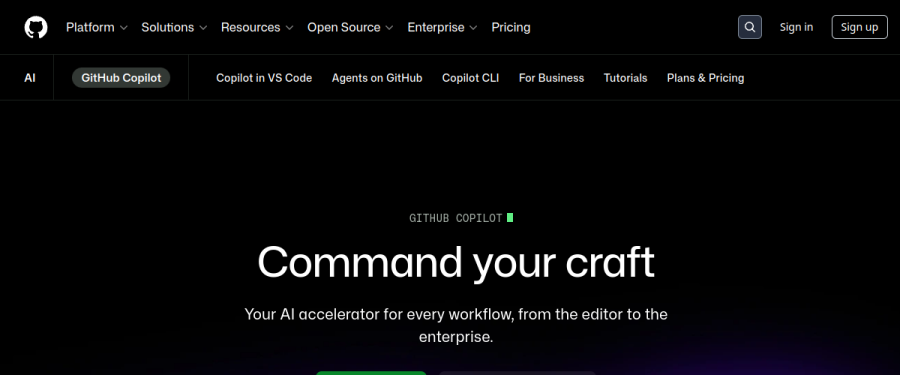900x375 pixels.
Task: Open the Tutorials page
Action: (x=626, y=78)
